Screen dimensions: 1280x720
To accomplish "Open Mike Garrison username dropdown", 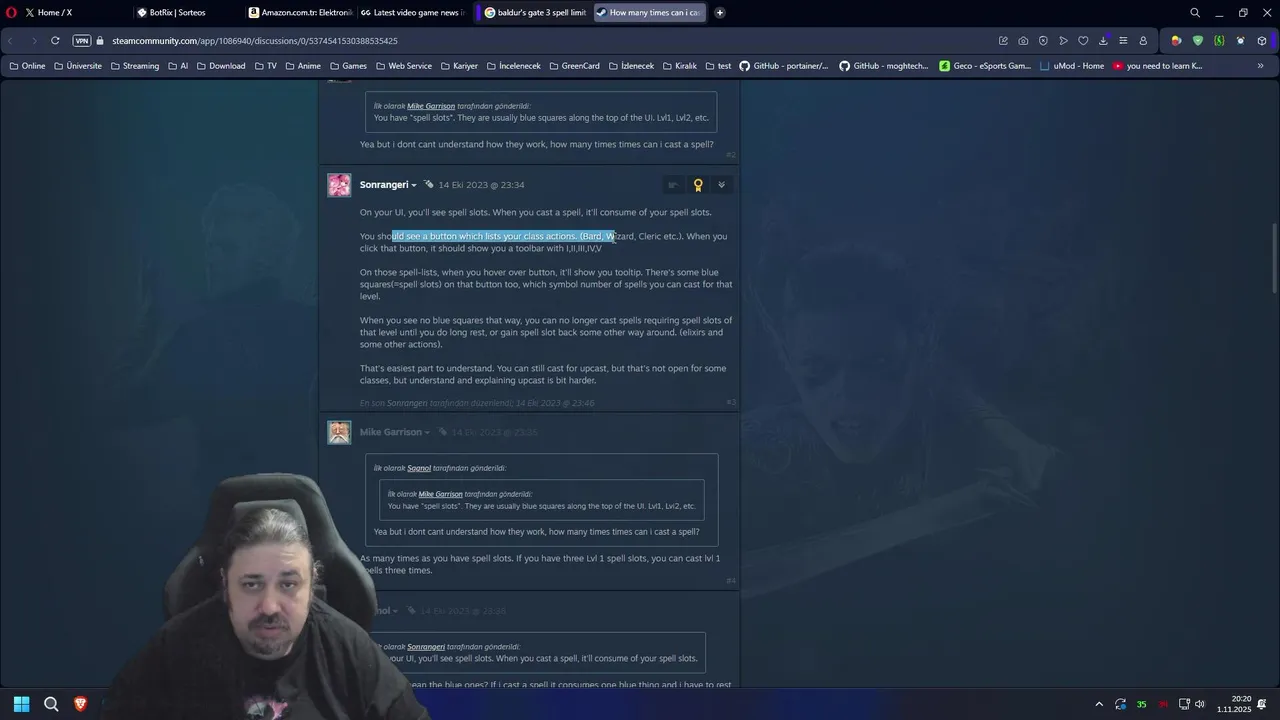I will 395,432.
